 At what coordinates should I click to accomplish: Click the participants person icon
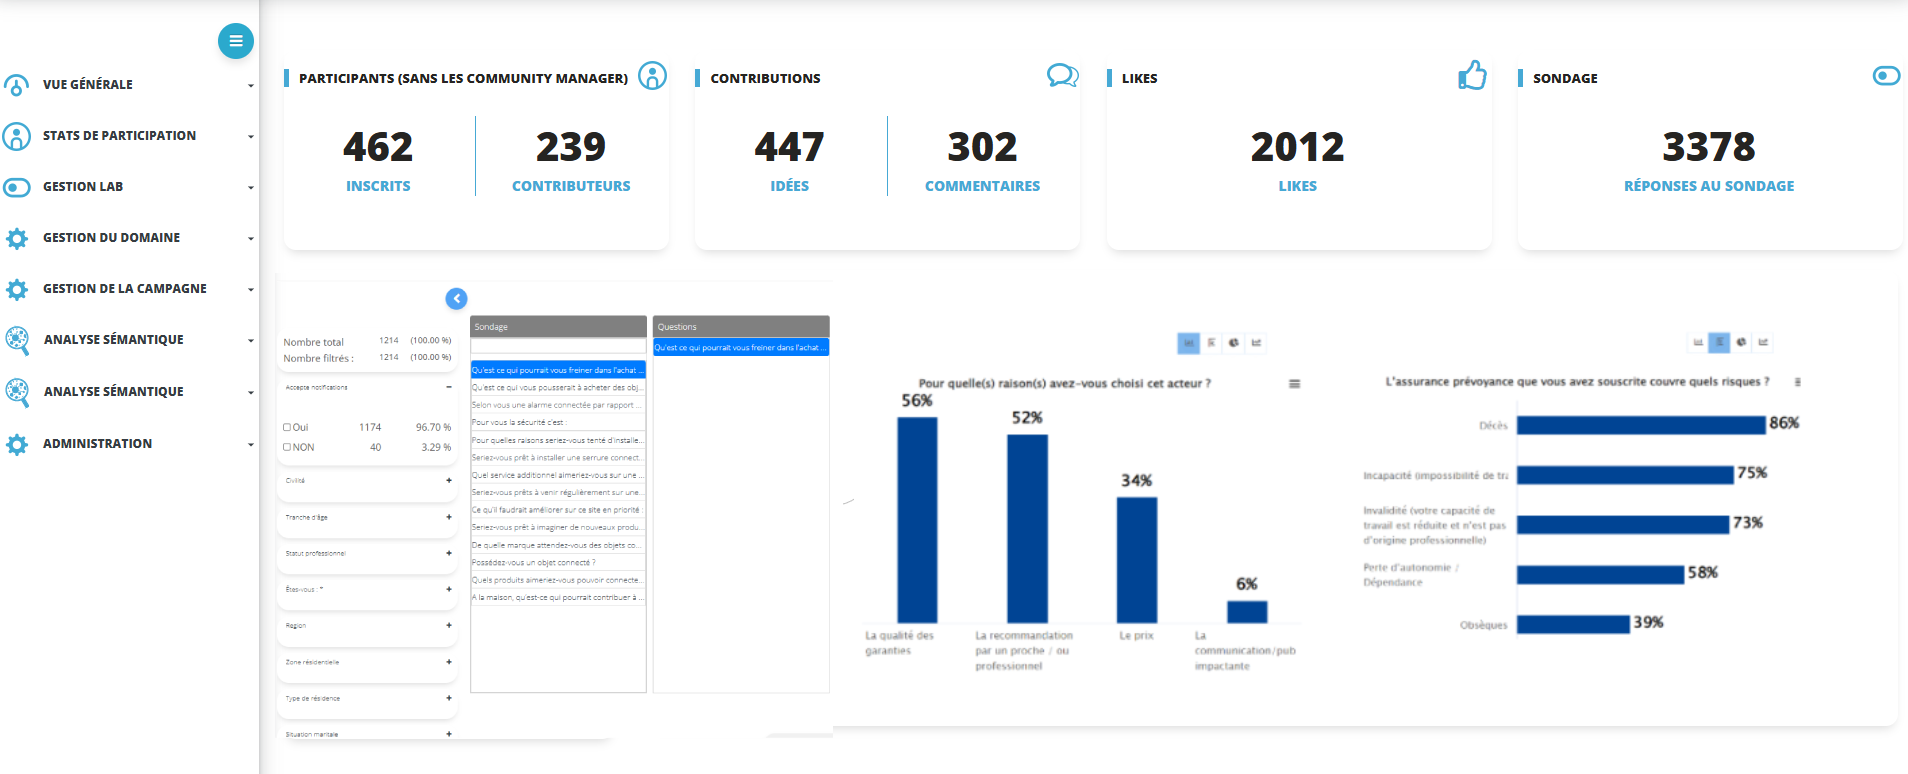652,76
